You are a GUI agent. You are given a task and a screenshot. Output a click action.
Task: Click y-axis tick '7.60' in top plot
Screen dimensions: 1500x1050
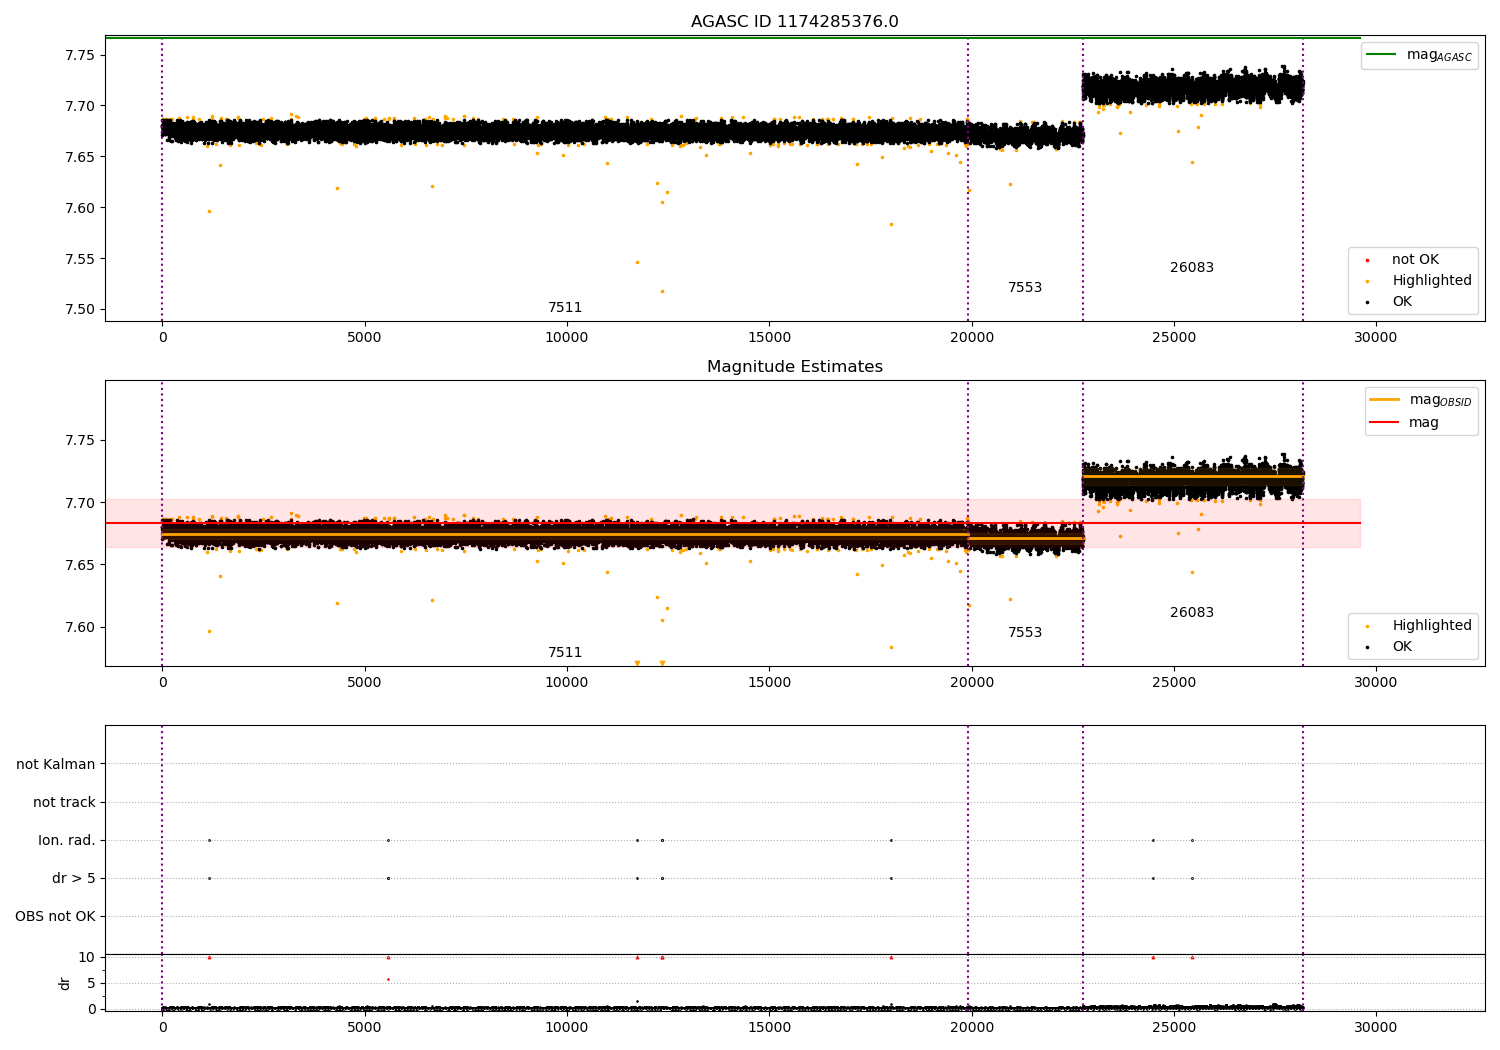pos(79,208)
